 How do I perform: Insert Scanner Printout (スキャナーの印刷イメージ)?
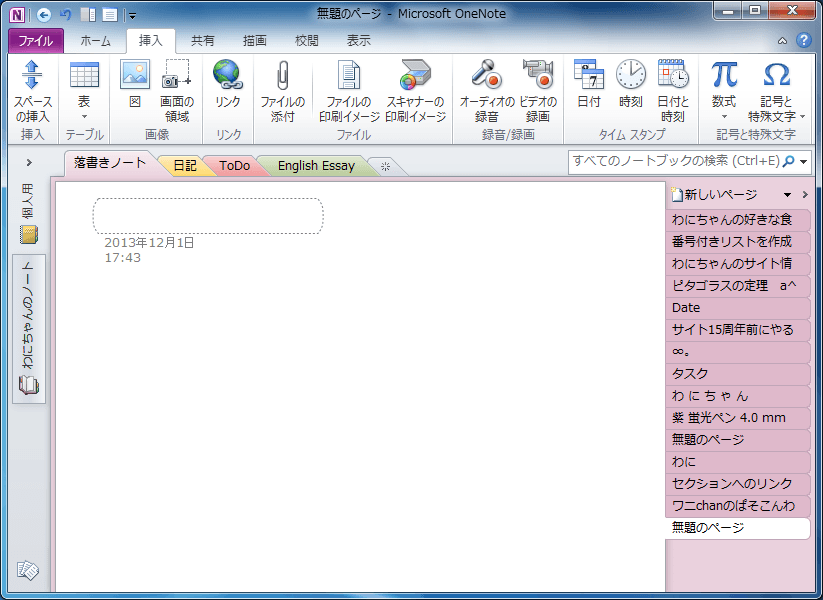tap(415, 91)
